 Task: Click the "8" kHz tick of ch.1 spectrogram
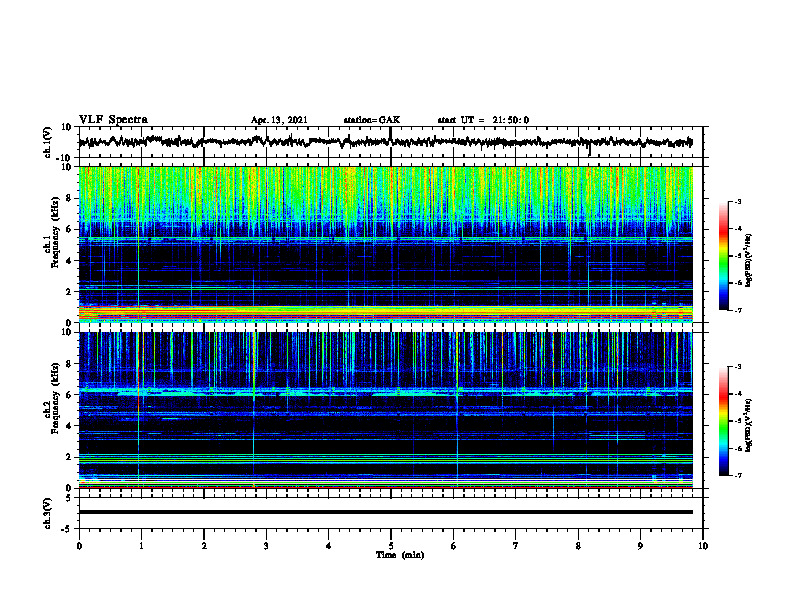[71, 198]
